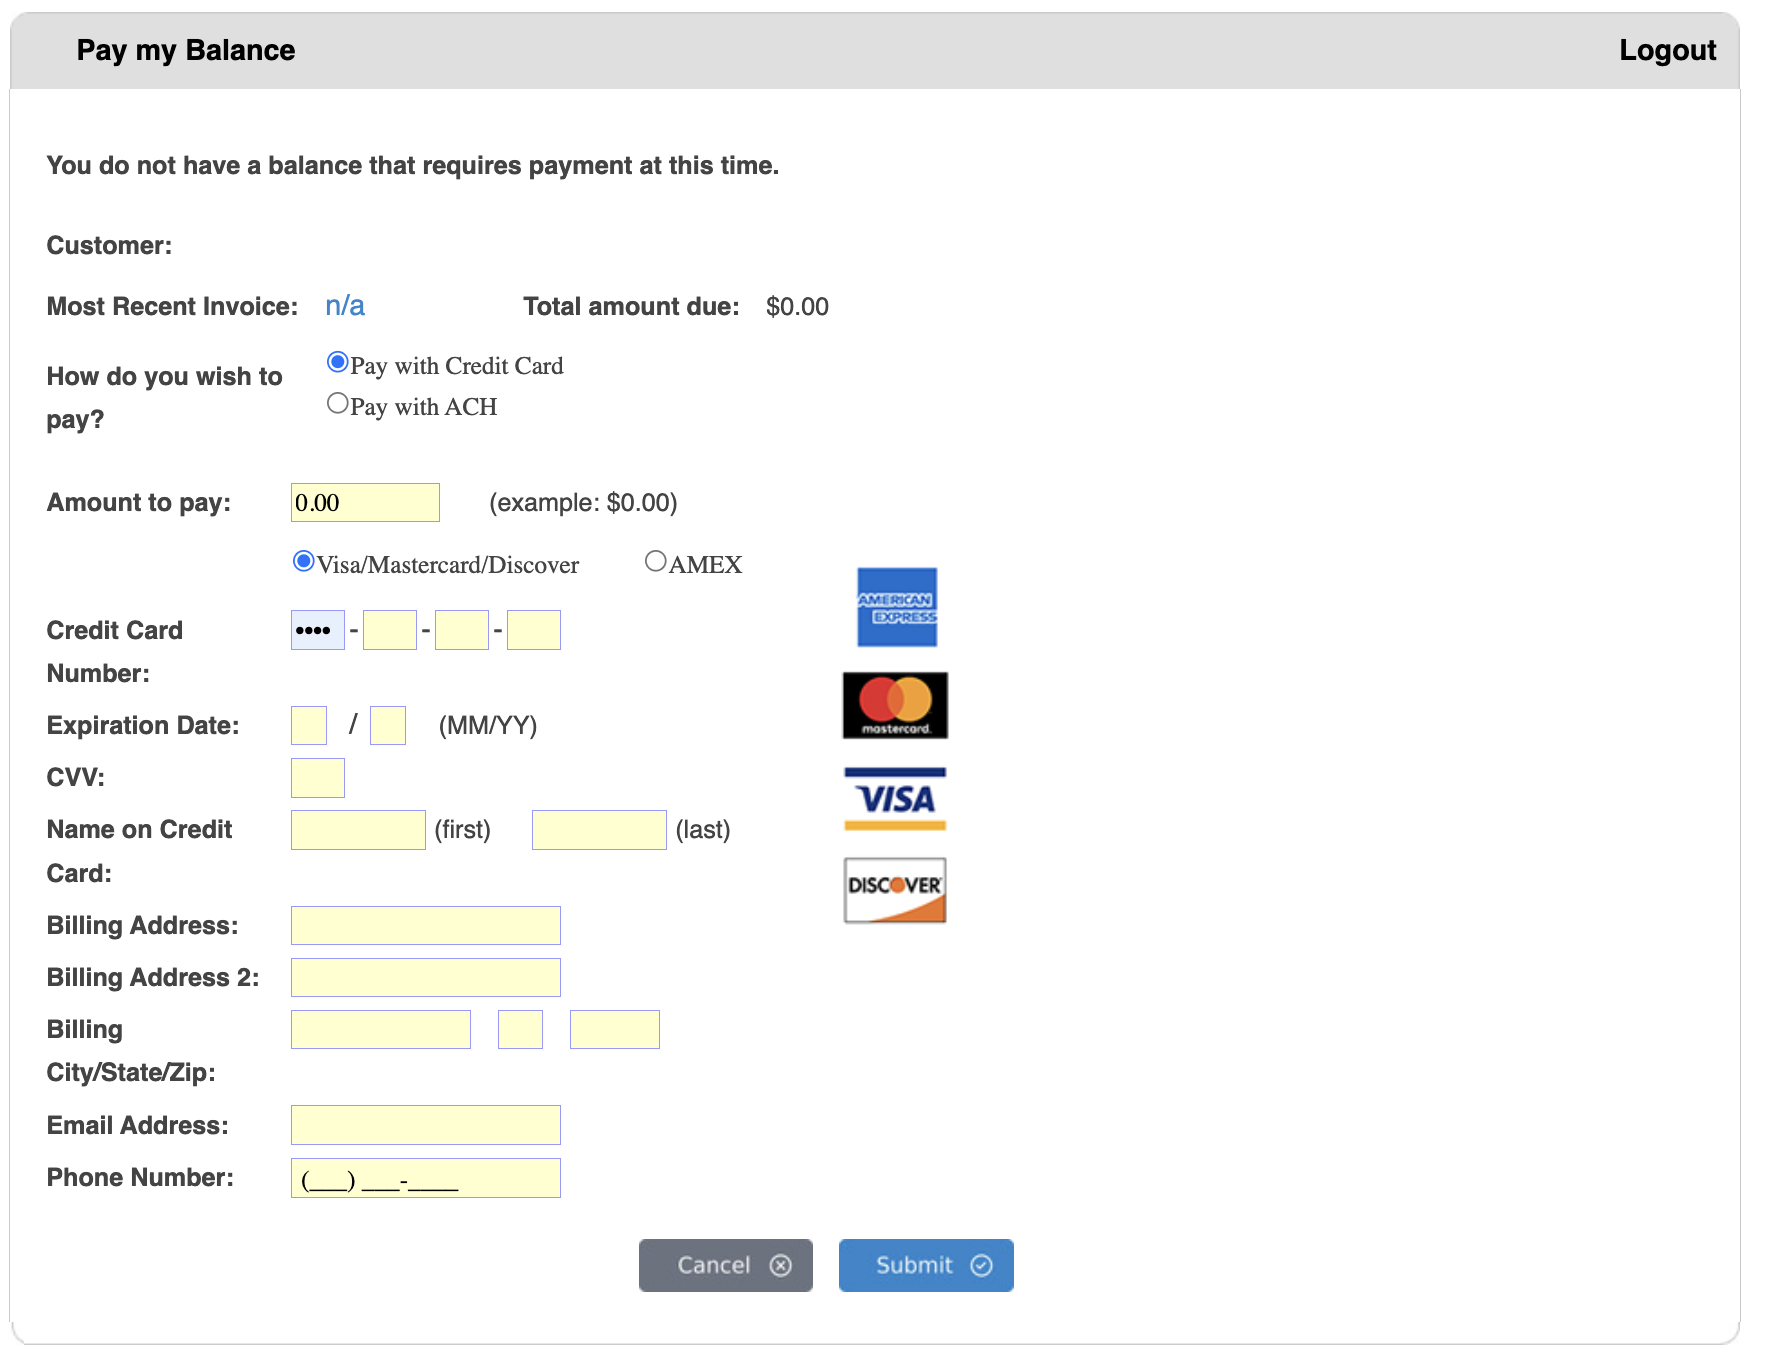Select the Pay with ACH radio button

point(337,402)
